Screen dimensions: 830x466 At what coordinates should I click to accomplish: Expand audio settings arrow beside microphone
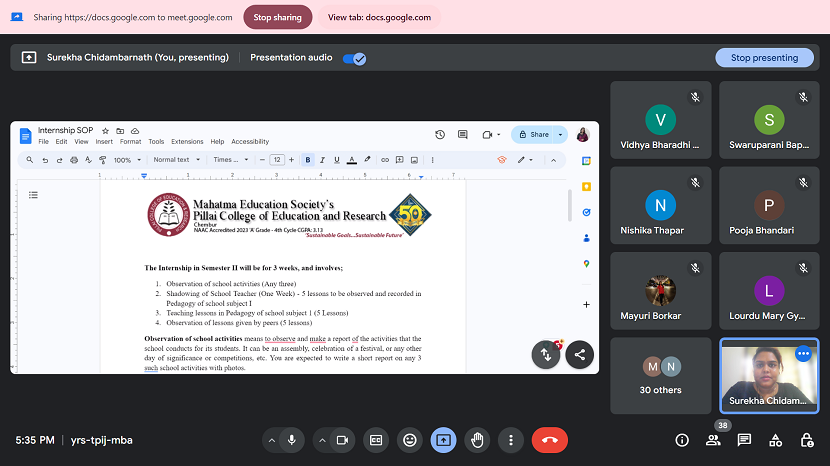coord(271,439)
